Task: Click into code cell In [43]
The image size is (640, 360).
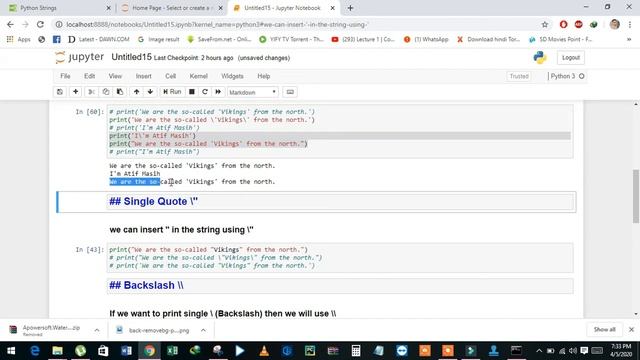Action: tap(340, 258)
